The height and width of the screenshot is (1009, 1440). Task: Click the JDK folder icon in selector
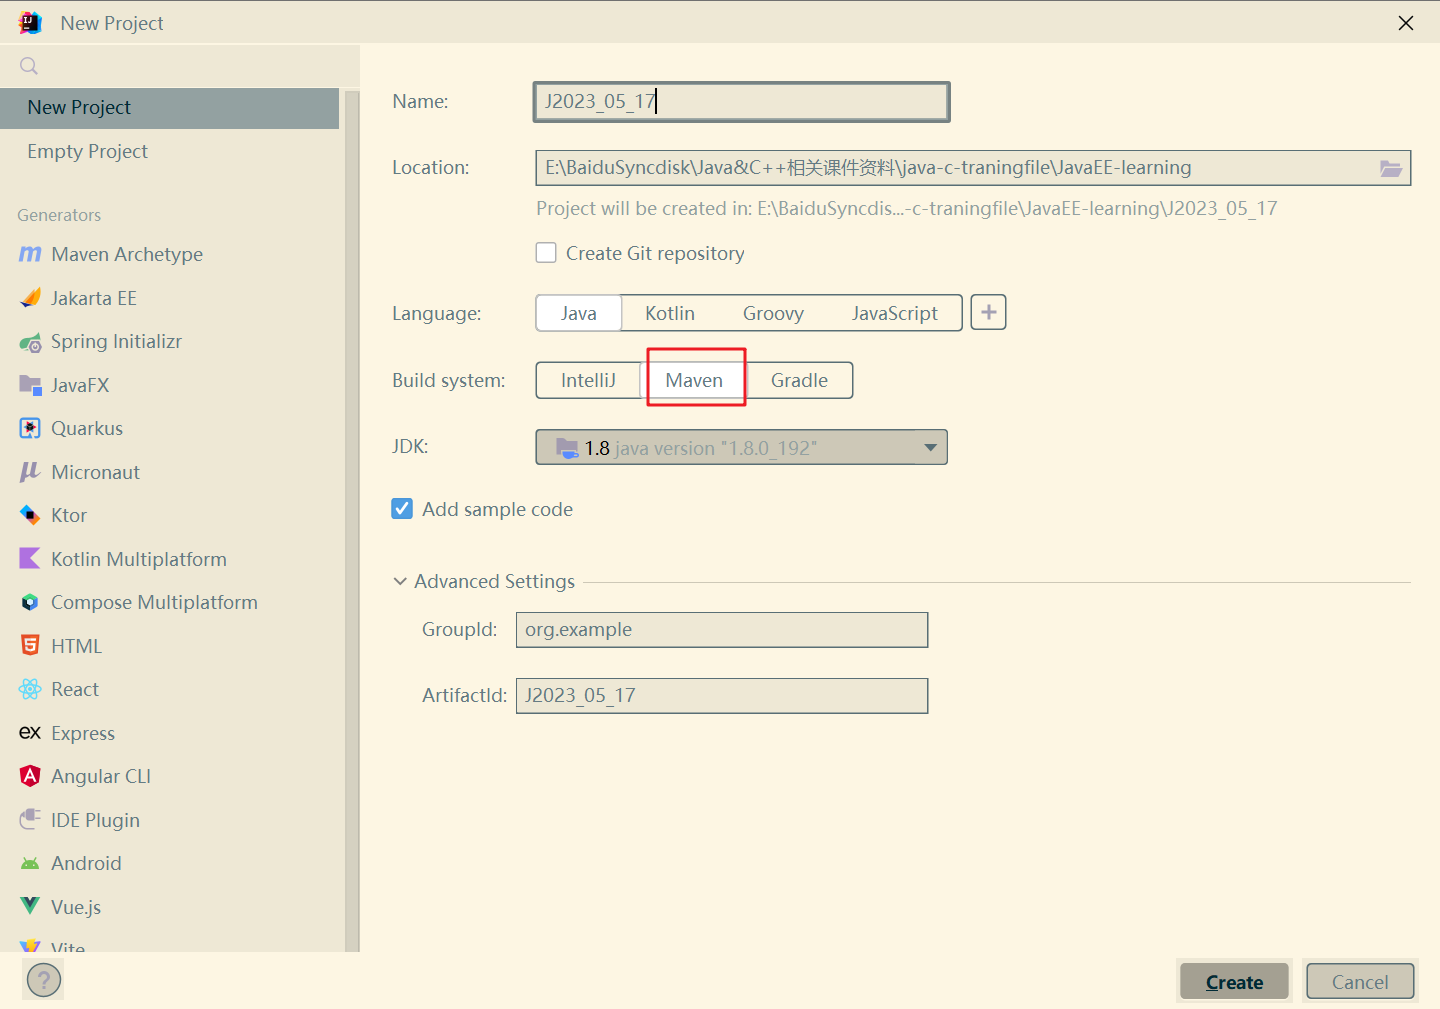point(567,447)
